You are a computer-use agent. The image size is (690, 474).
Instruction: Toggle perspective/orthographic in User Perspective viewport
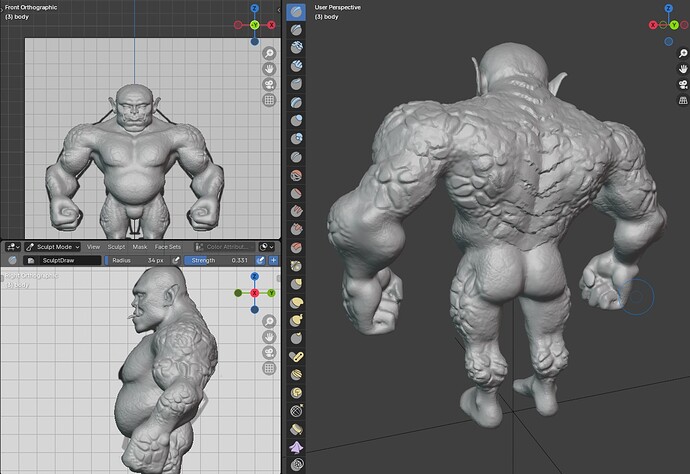click(683, 100)
